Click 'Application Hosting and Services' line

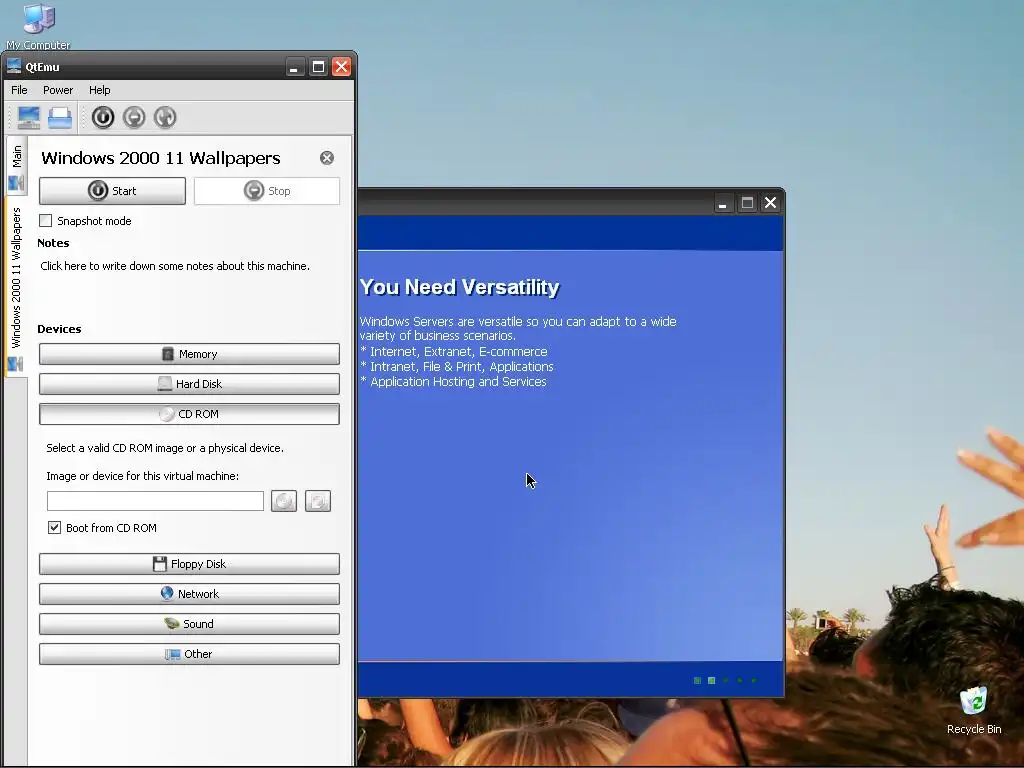click(x=453, y=381)
